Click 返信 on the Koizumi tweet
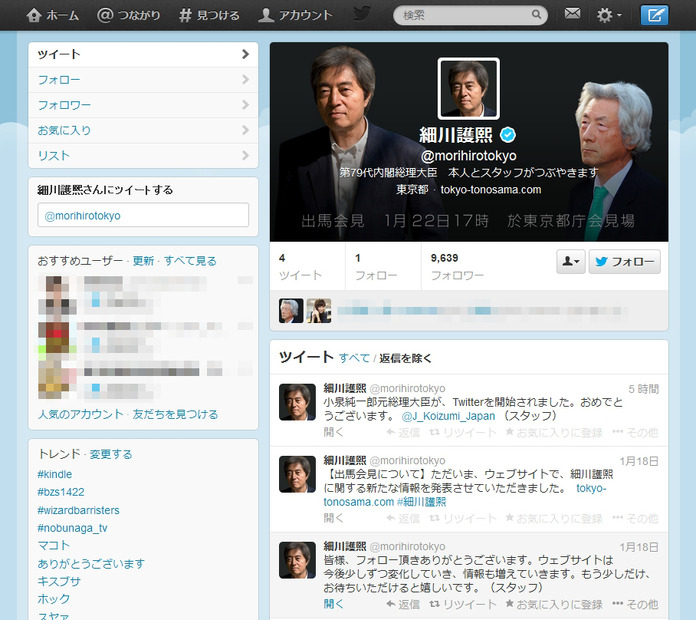Image resolution: width=696 pixels, height=620 pixels. tap(403, 432)
